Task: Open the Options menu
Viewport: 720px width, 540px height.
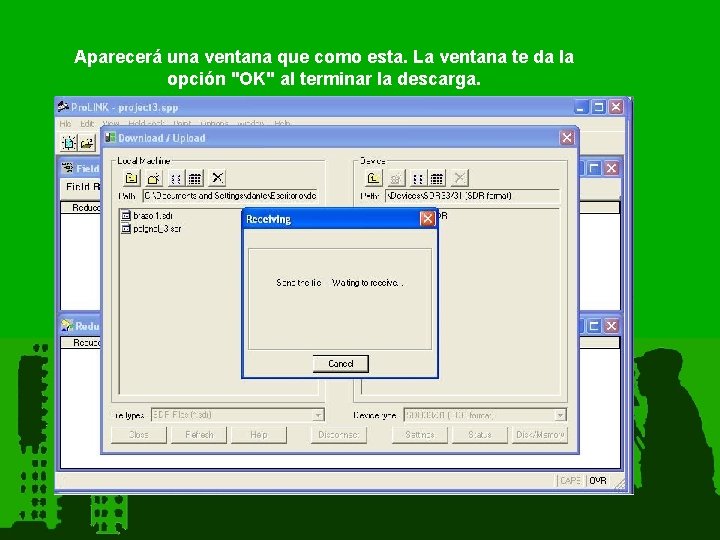Action: coord(214,124)
